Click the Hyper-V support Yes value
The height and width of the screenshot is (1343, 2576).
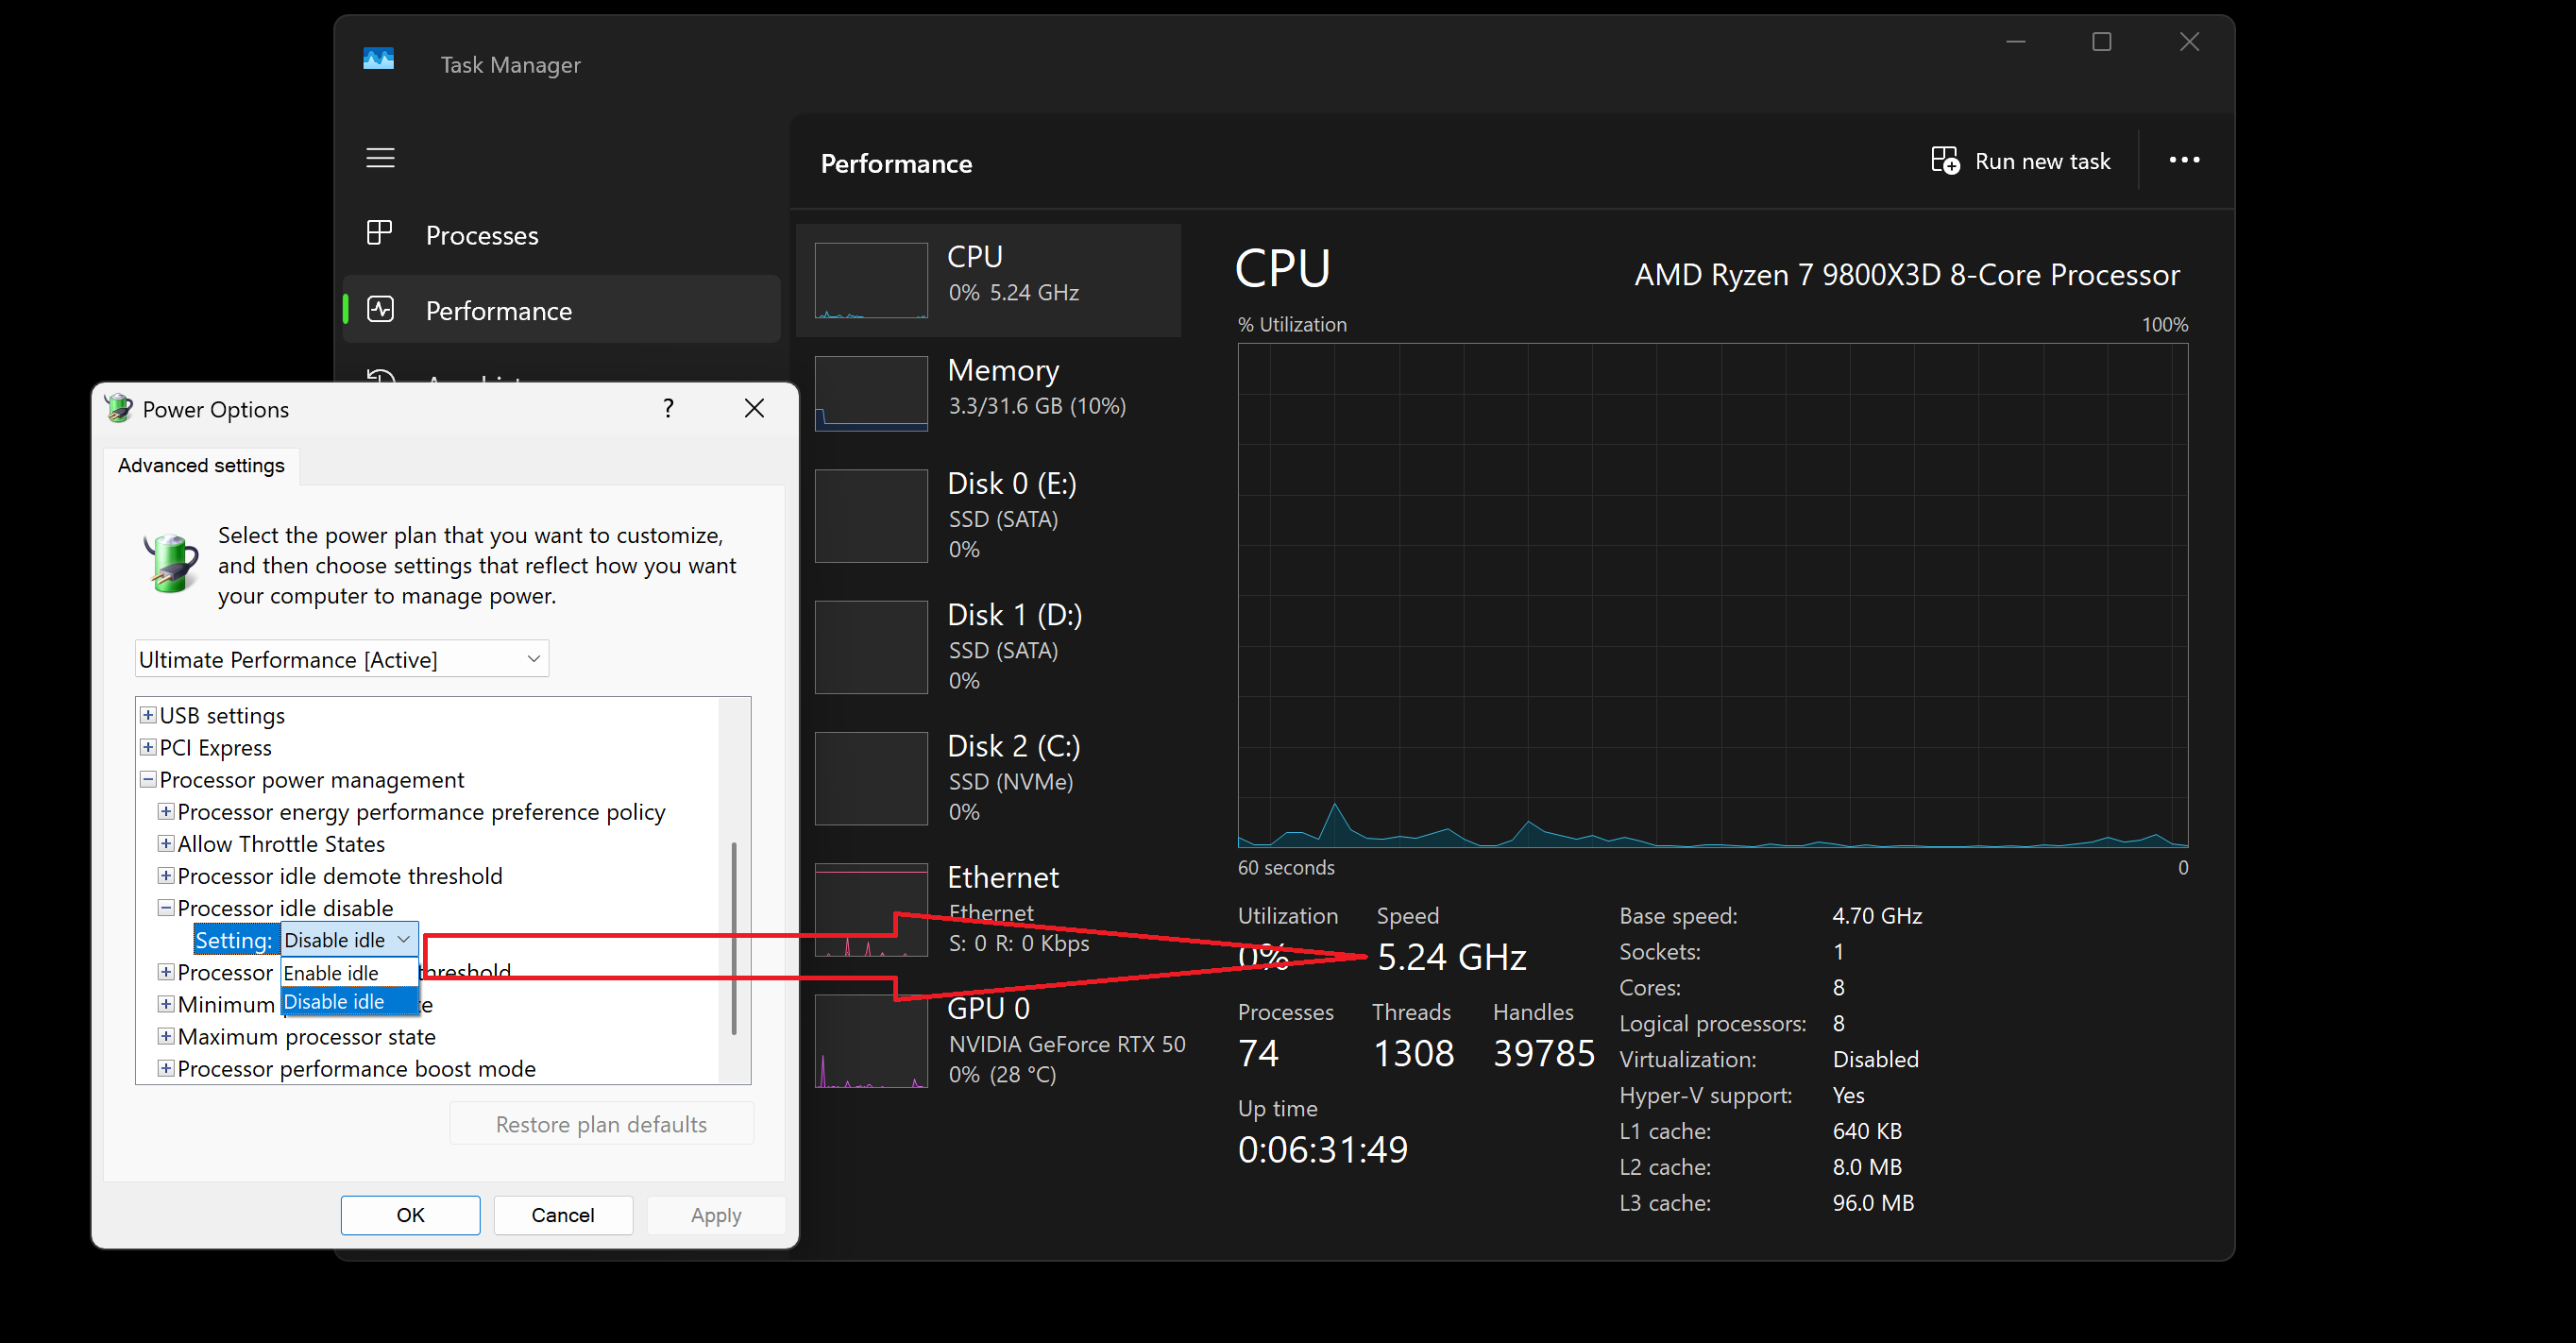(1848, 1096)
